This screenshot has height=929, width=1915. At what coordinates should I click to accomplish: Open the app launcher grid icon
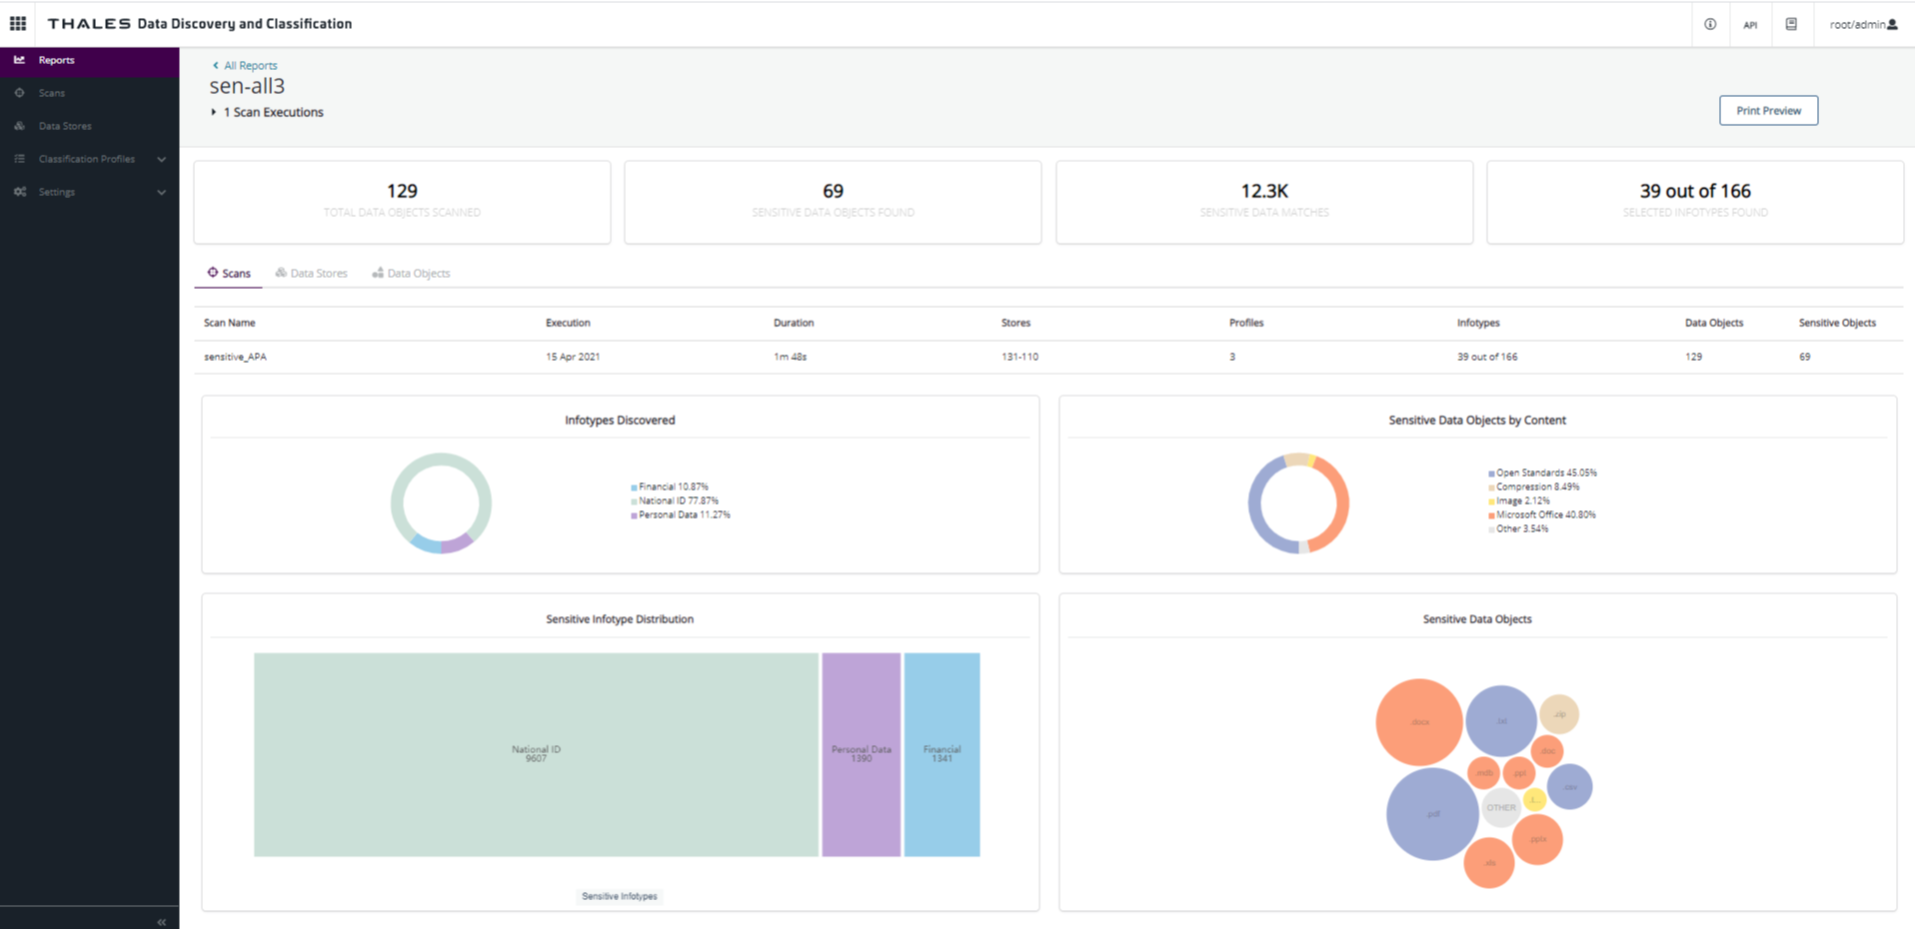18,23
